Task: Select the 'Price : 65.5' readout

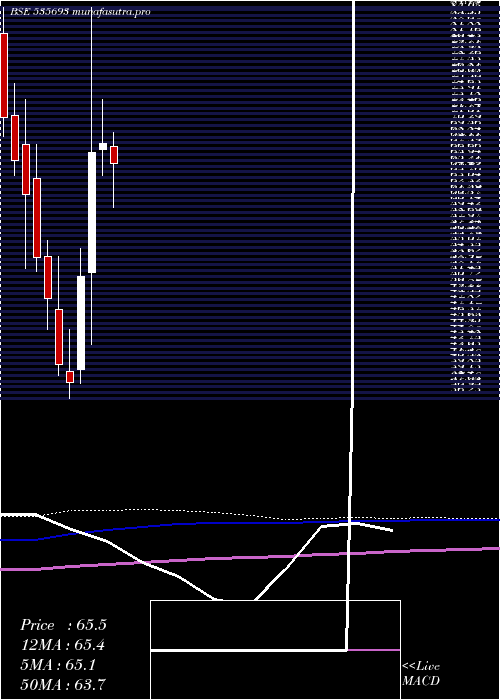Action: (63, 625)
